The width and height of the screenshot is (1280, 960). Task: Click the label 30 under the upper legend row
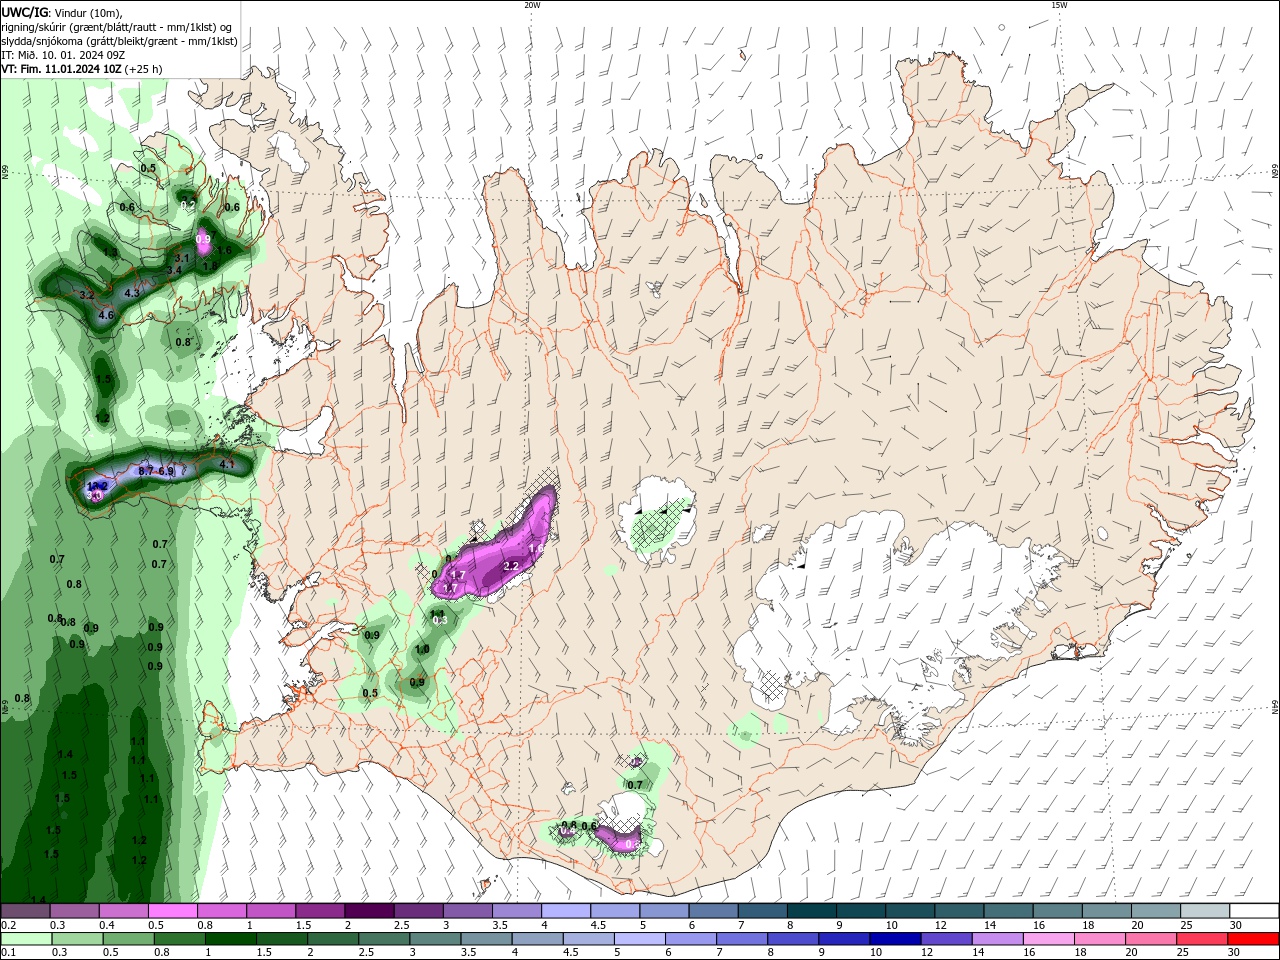pos(1235,925)
